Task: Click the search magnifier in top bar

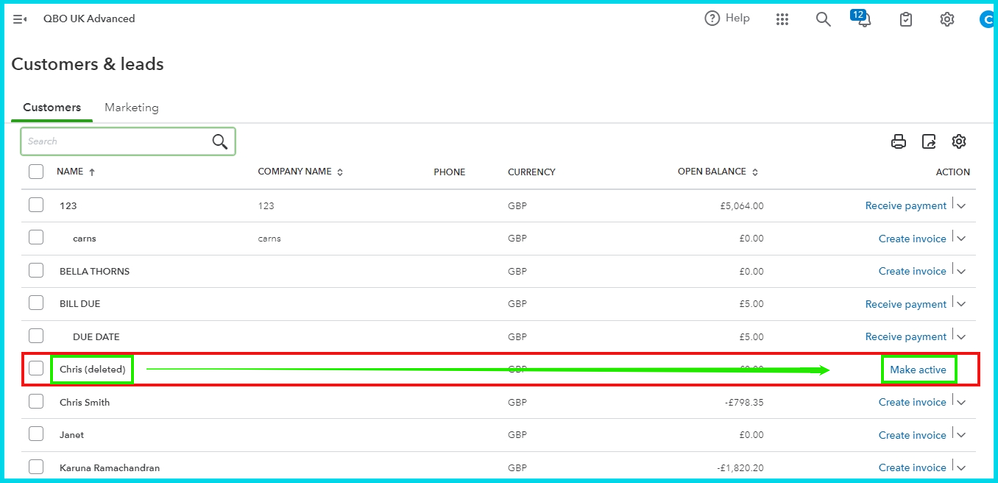Action: 823,19
